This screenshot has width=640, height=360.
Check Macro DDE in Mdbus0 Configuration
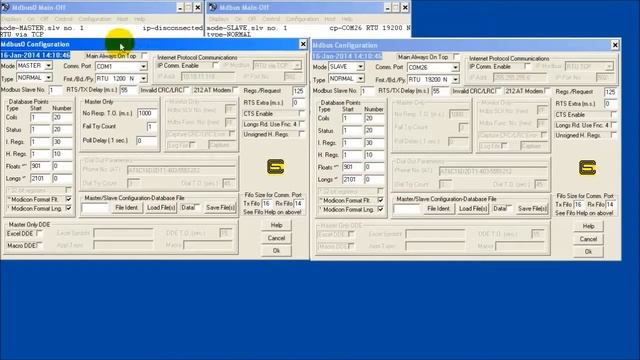[x=39, y=245]
